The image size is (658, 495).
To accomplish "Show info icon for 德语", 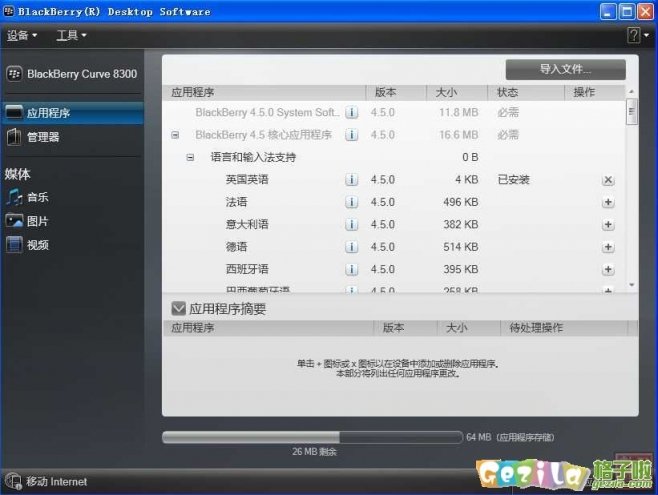I will click(x=351, y=247).
